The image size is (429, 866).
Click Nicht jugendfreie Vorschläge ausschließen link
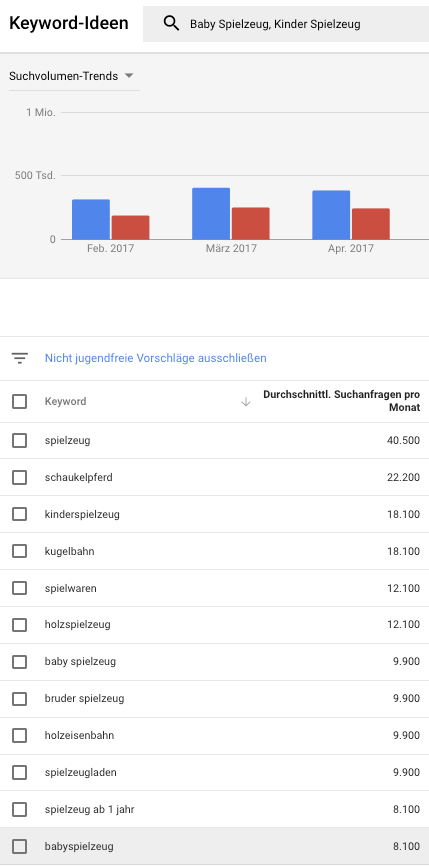point(156,358)
